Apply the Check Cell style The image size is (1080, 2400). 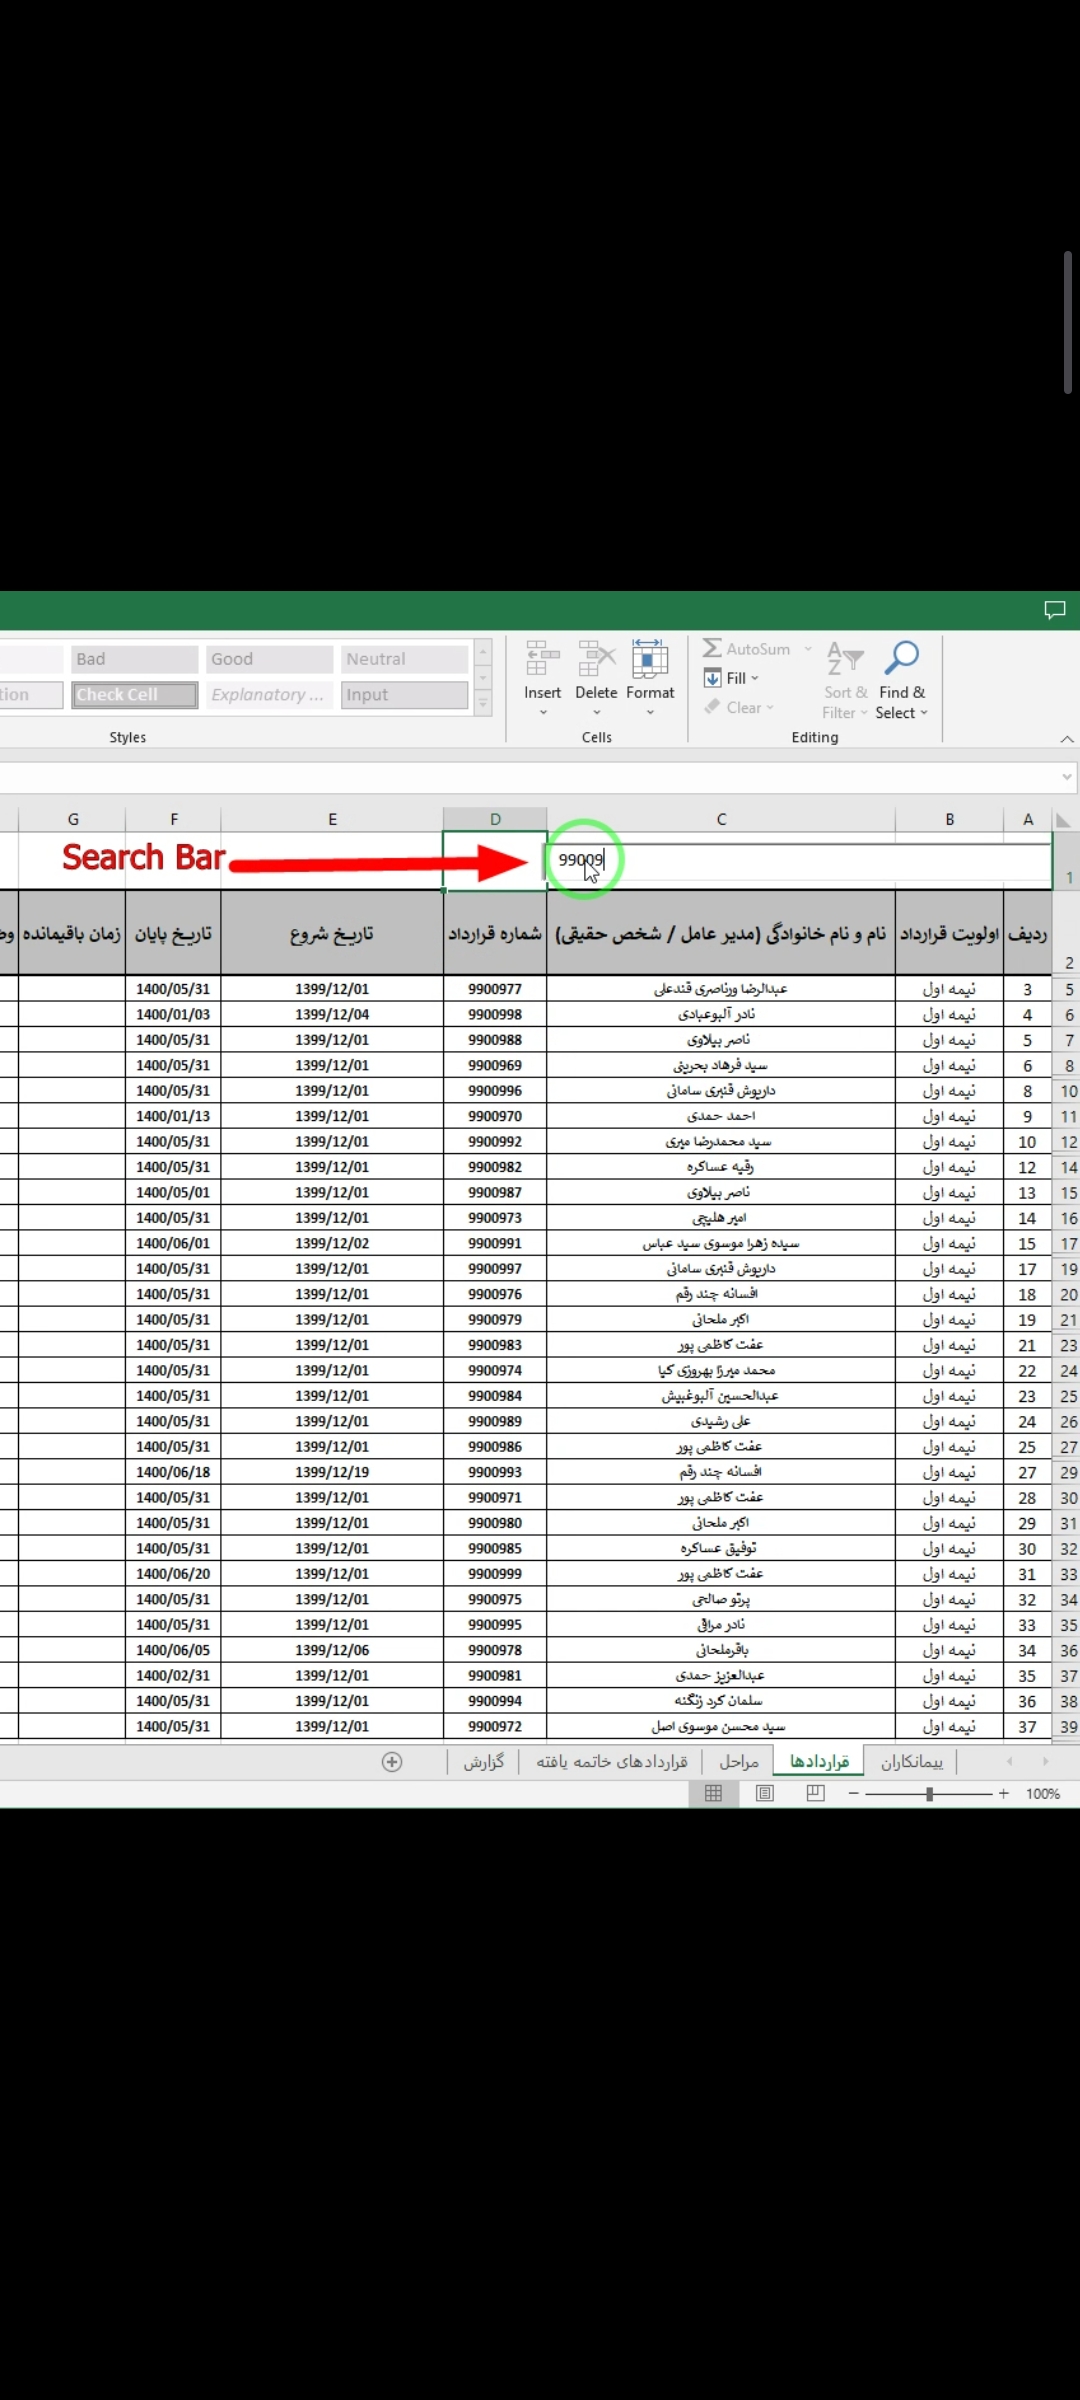click(x=134, y=695)
